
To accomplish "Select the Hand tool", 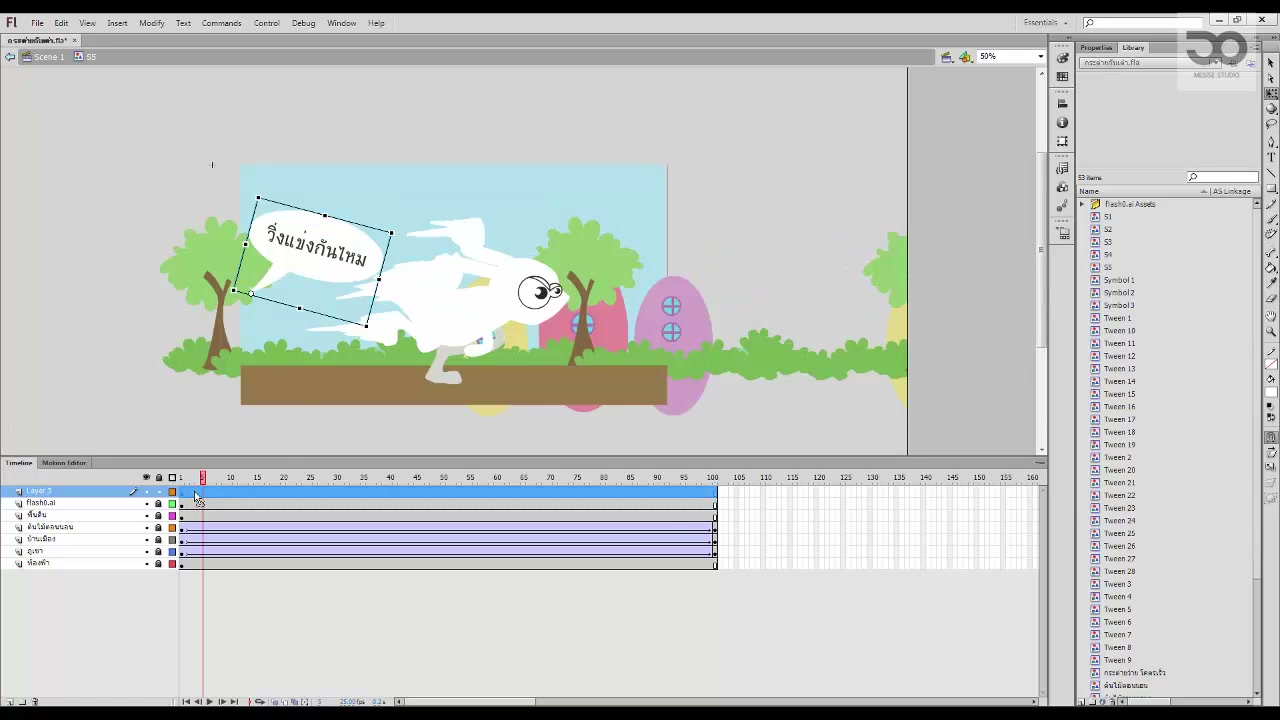I will coord(1271,316).
